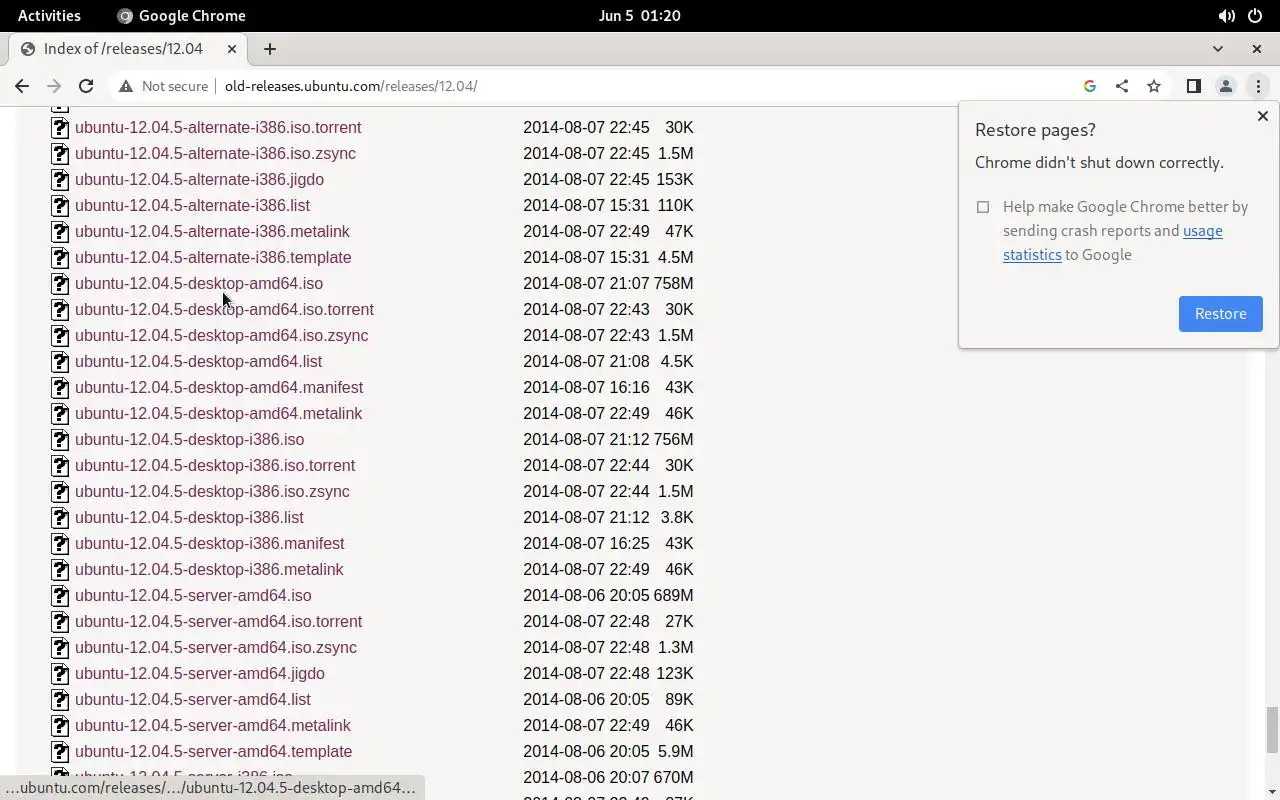Click file icon beside ubuntu-12.04.5-alternate-i386.list
This screenshot has height=800, width=1280.
pos(60,206)
